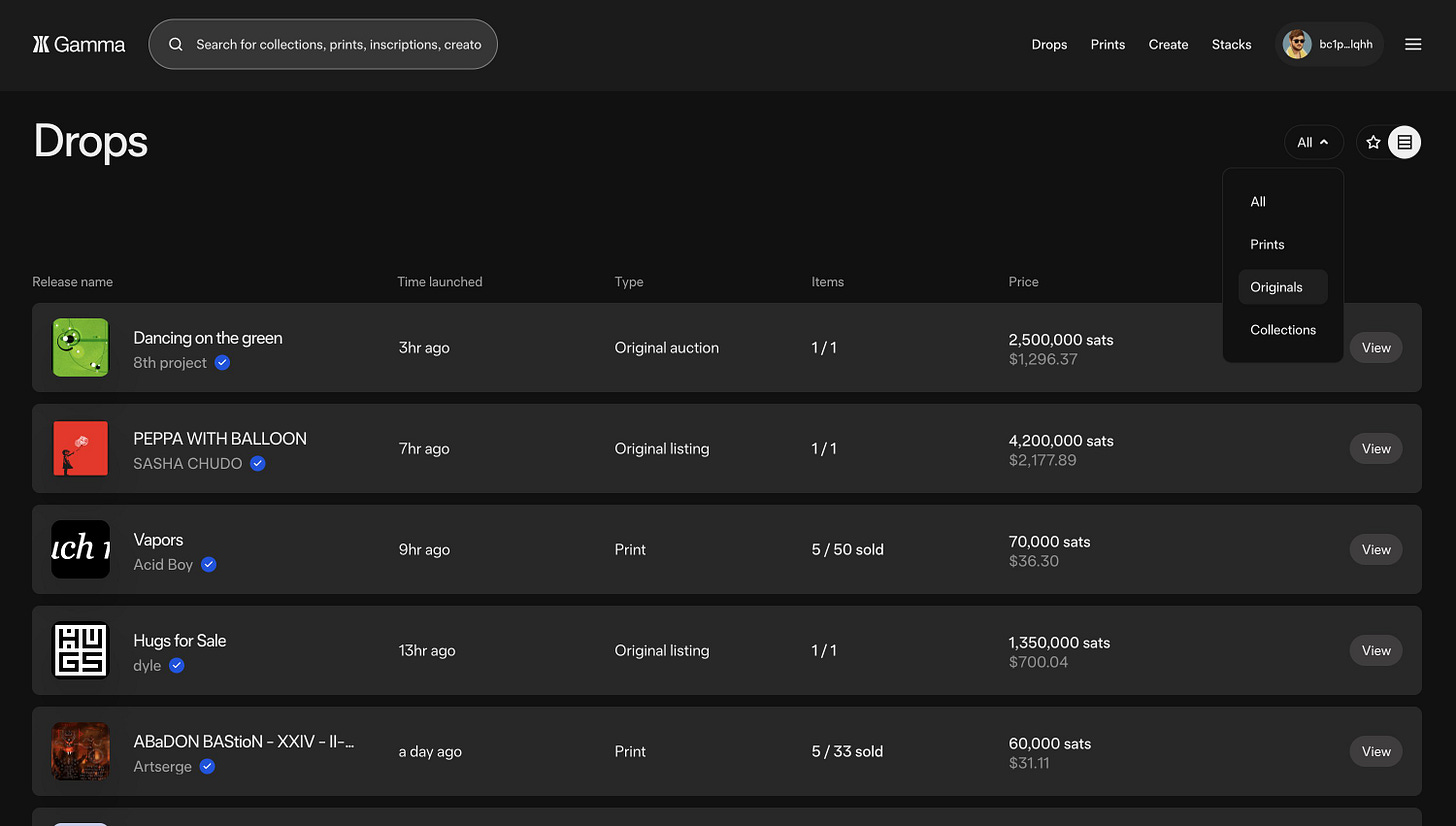Screen dimensions: 1456x826
Task: Click the Type column header
Action: tap(629, 282)
